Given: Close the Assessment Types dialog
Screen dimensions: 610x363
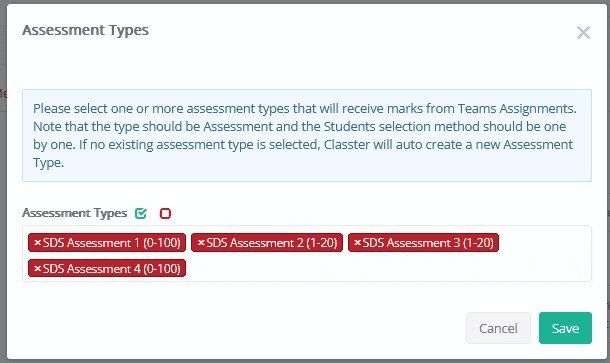Looking at the screenshot, I should pyautogui.click(x=583, y=33).
